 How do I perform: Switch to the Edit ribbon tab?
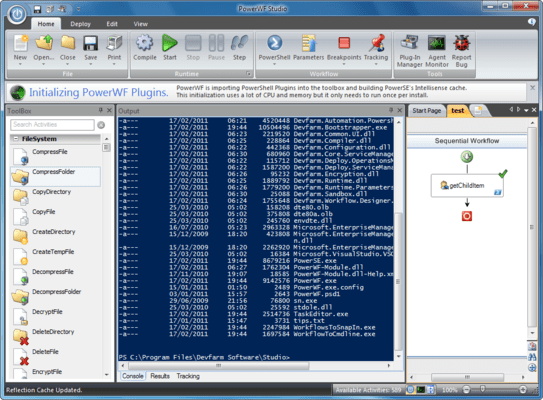coord(112,24)
